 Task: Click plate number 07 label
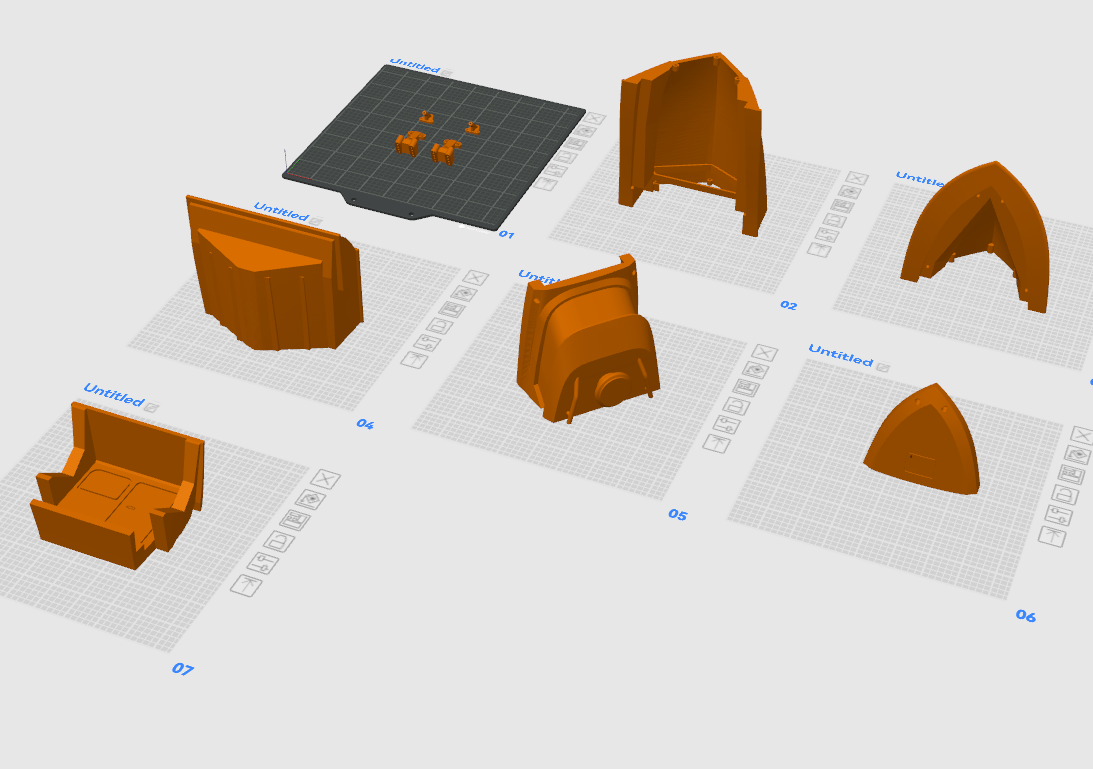(183, 669)
